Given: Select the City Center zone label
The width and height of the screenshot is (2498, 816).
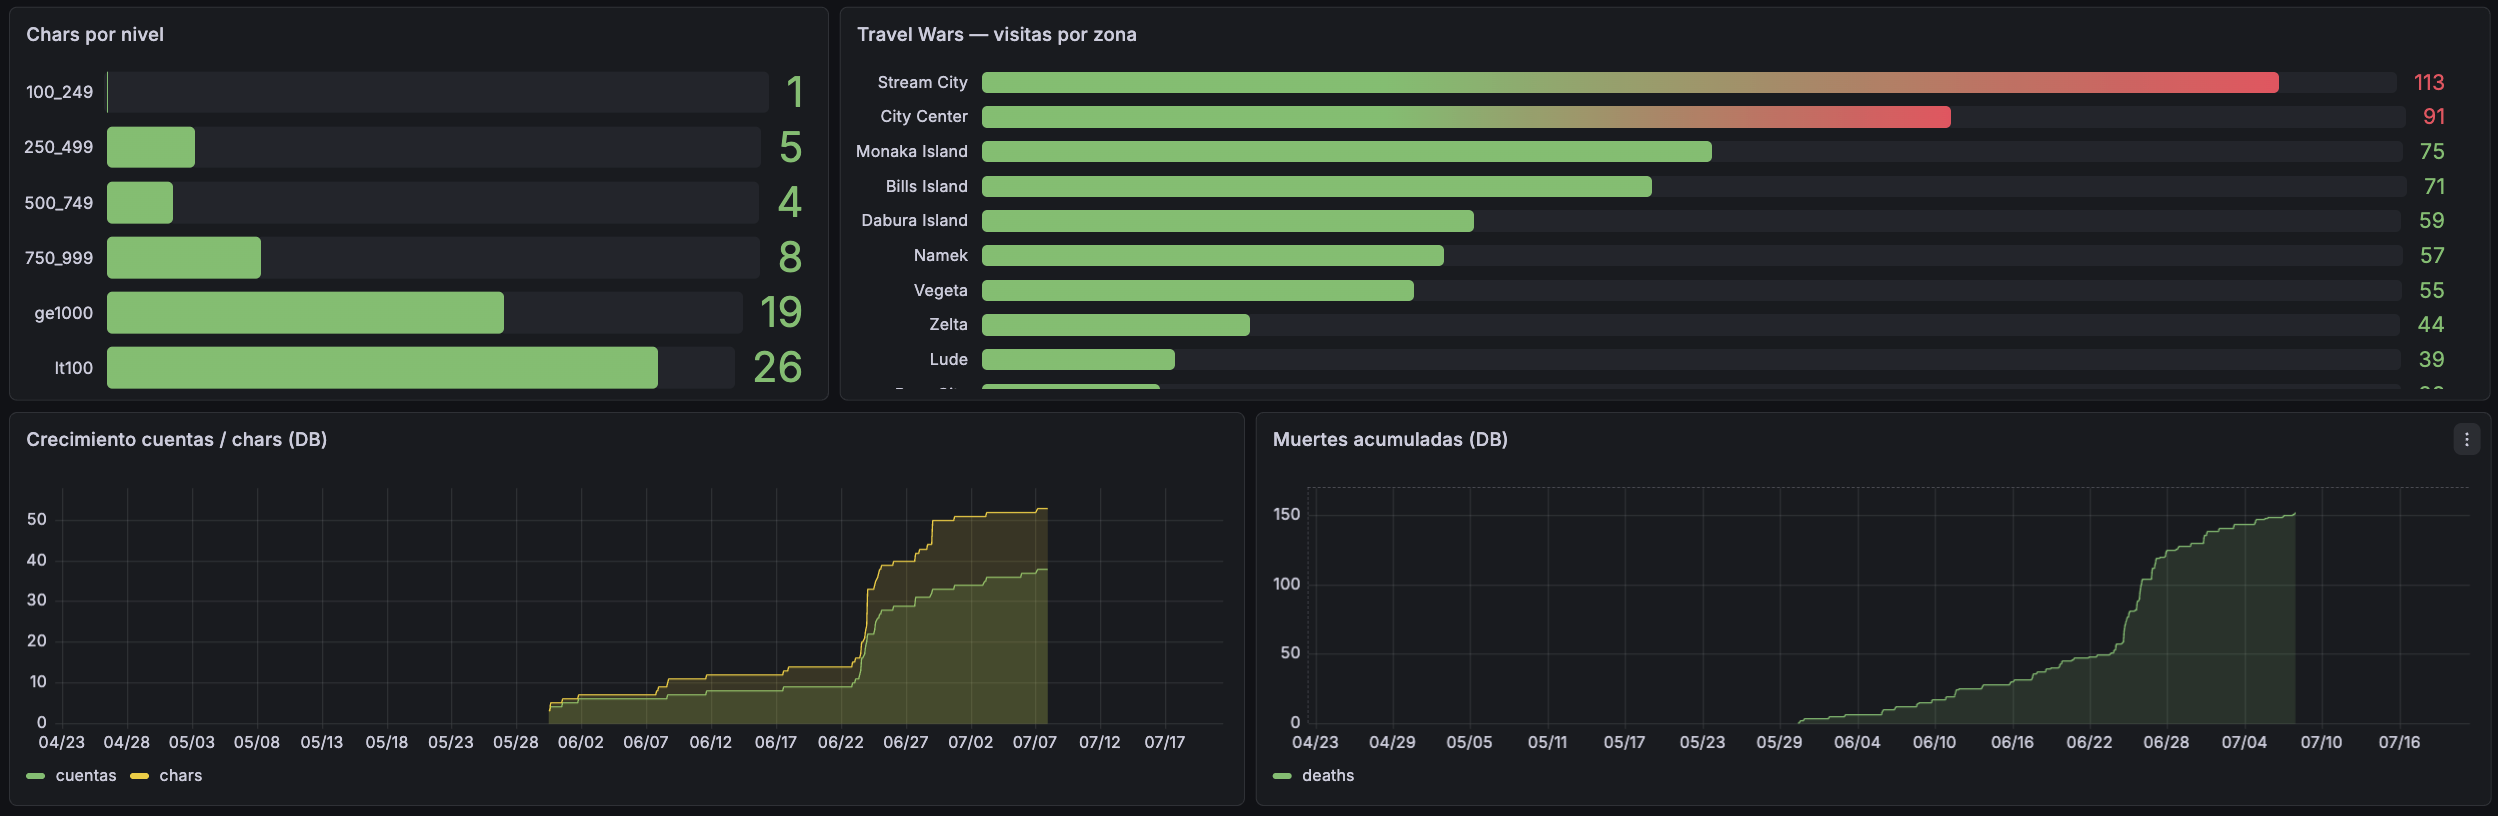Looking at the screenshot, I should coord(924,116).
